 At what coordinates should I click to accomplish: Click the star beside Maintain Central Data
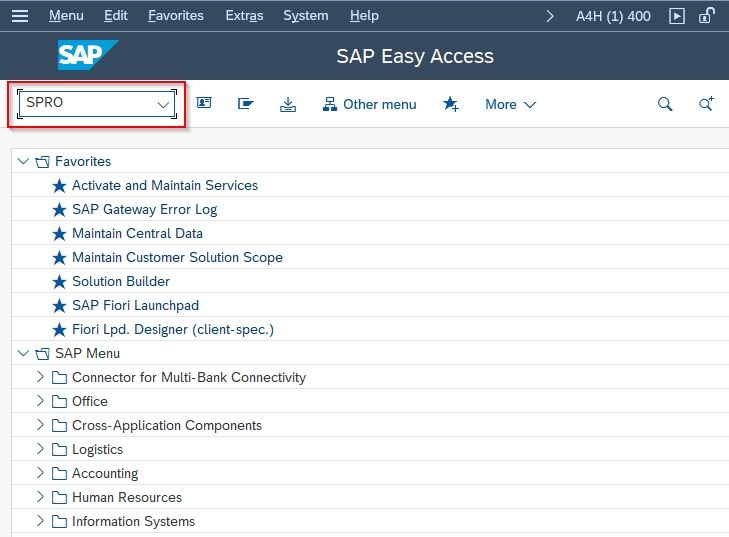[59, 233]
